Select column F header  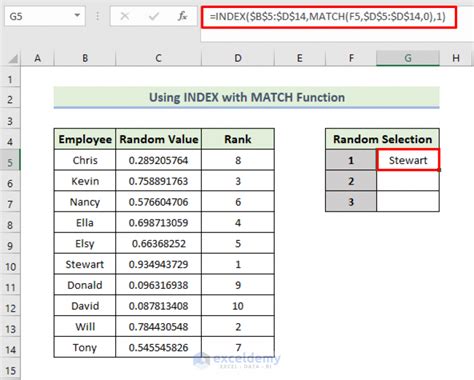351,58
